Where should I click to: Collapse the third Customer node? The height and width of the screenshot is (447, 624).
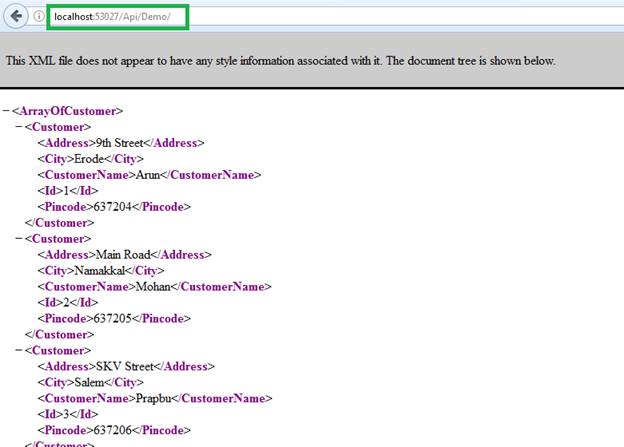pos(19,350)
